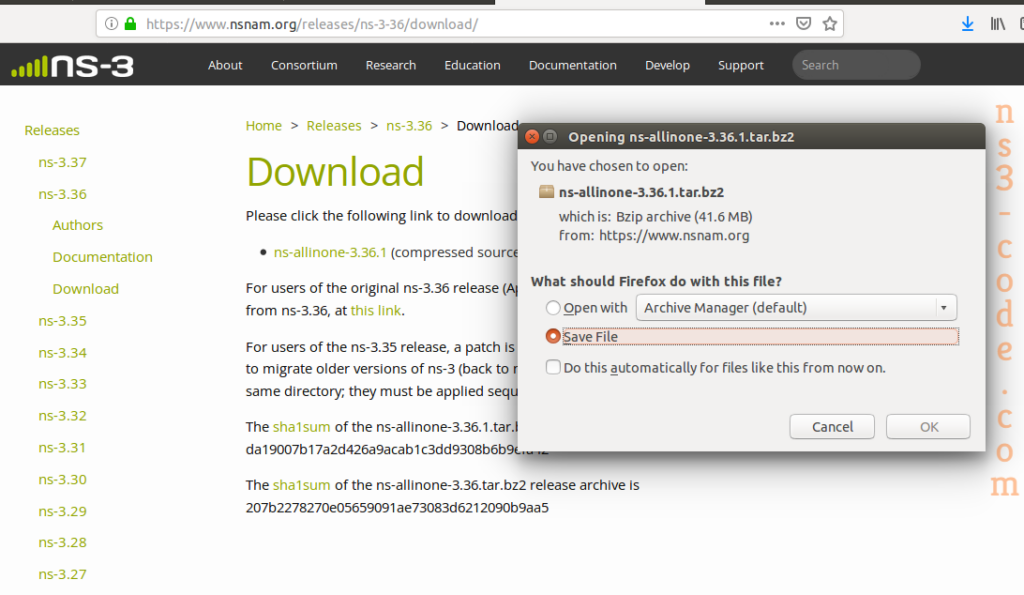
Task: Open ns-3.37 in the sidebar
Action: pos(62,162)
